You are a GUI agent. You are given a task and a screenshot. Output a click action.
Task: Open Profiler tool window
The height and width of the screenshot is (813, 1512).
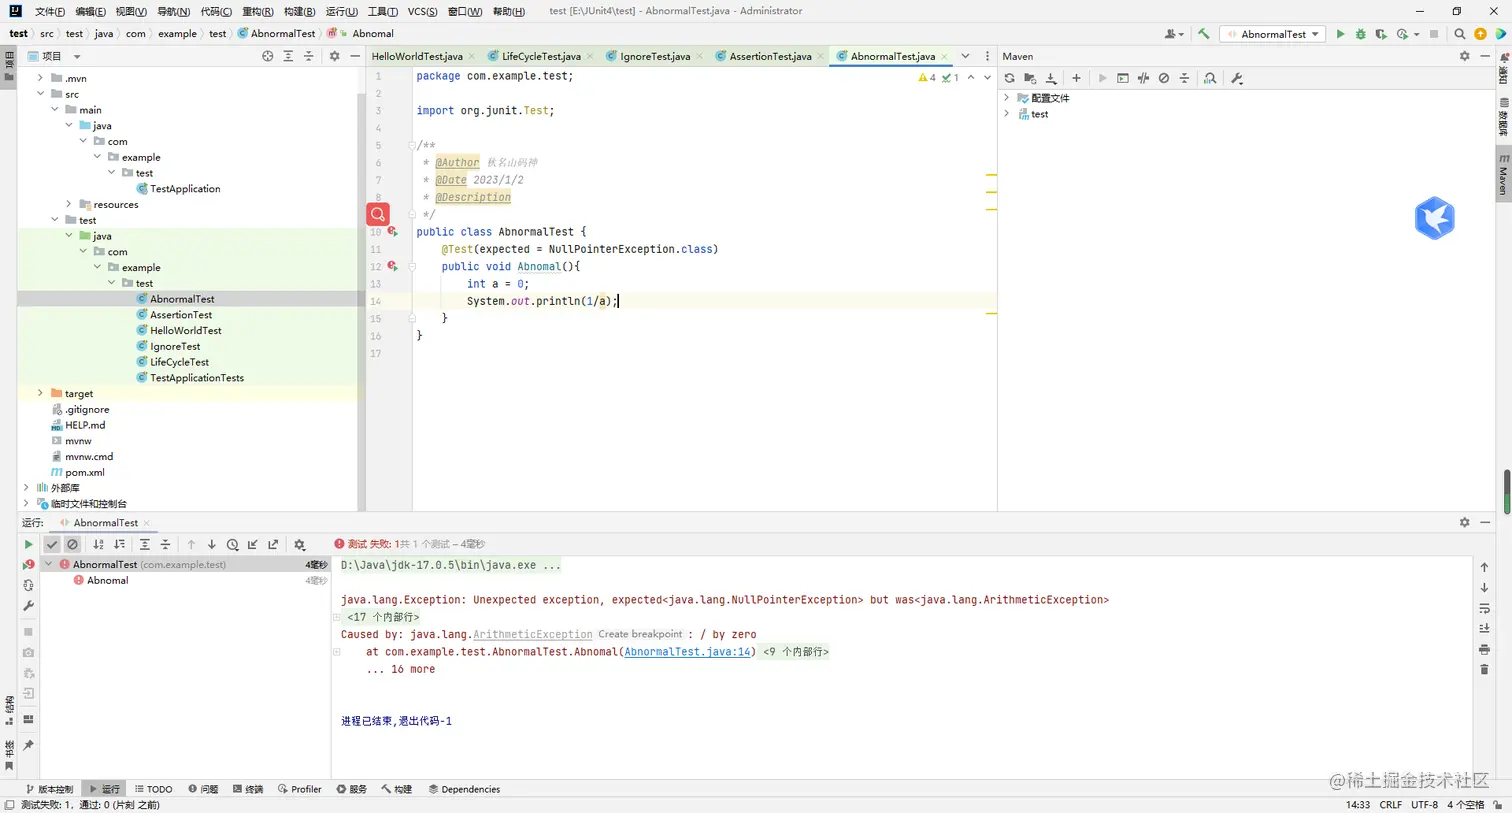tap(299, 789)
